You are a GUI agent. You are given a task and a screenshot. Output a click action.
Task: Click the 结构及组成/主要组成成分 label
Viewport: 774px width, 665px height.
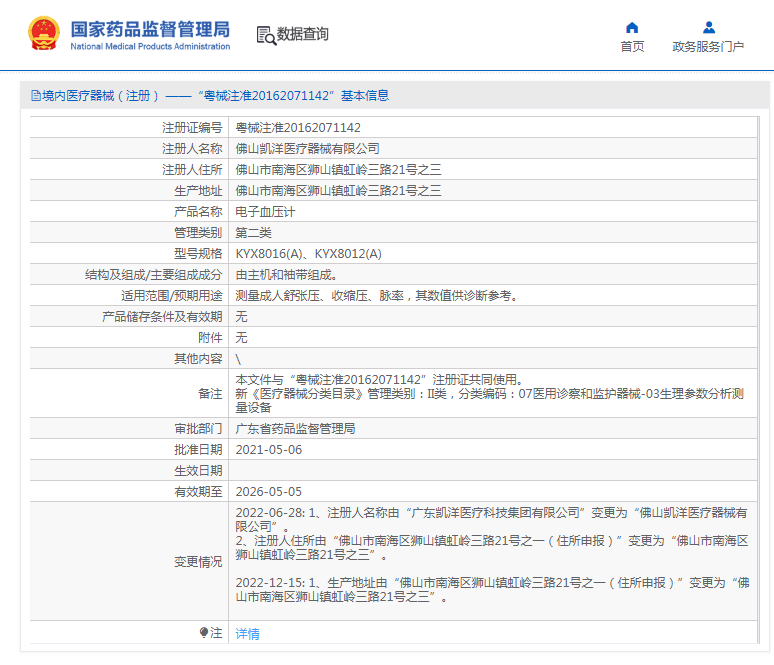click(x=154, y=274)
